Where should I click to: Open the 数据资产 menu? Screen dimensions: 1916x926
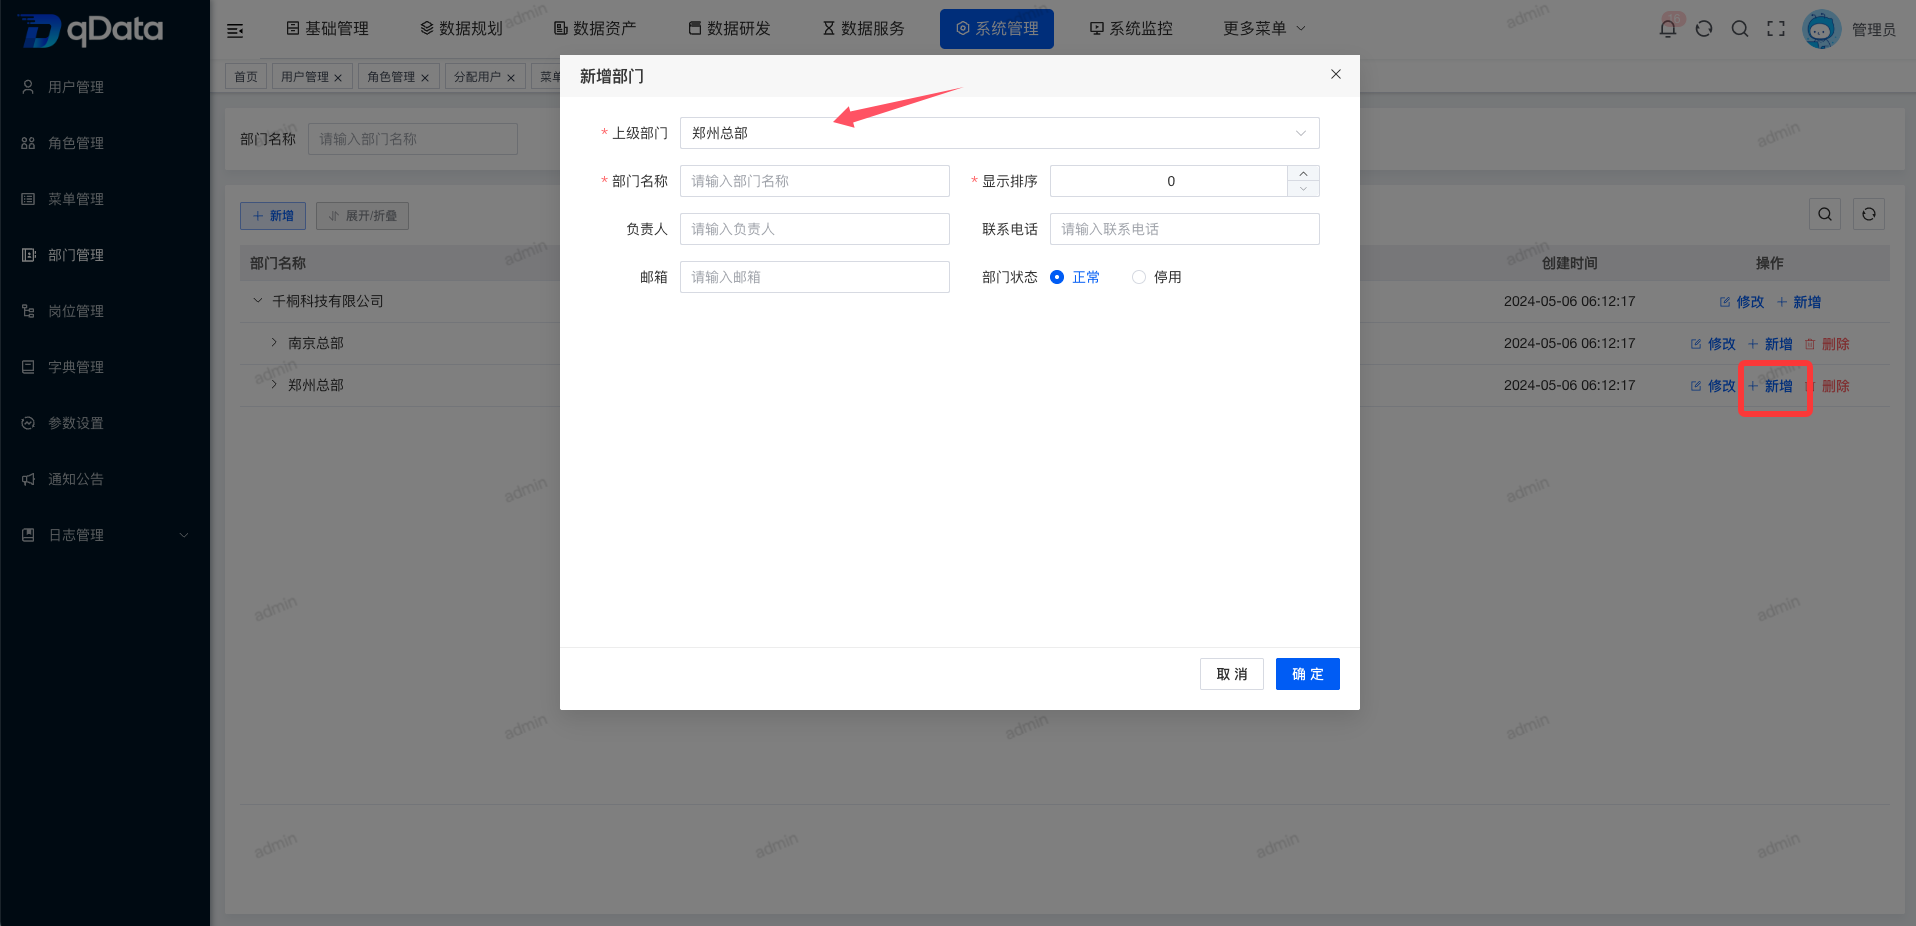[x=595, y=28]
